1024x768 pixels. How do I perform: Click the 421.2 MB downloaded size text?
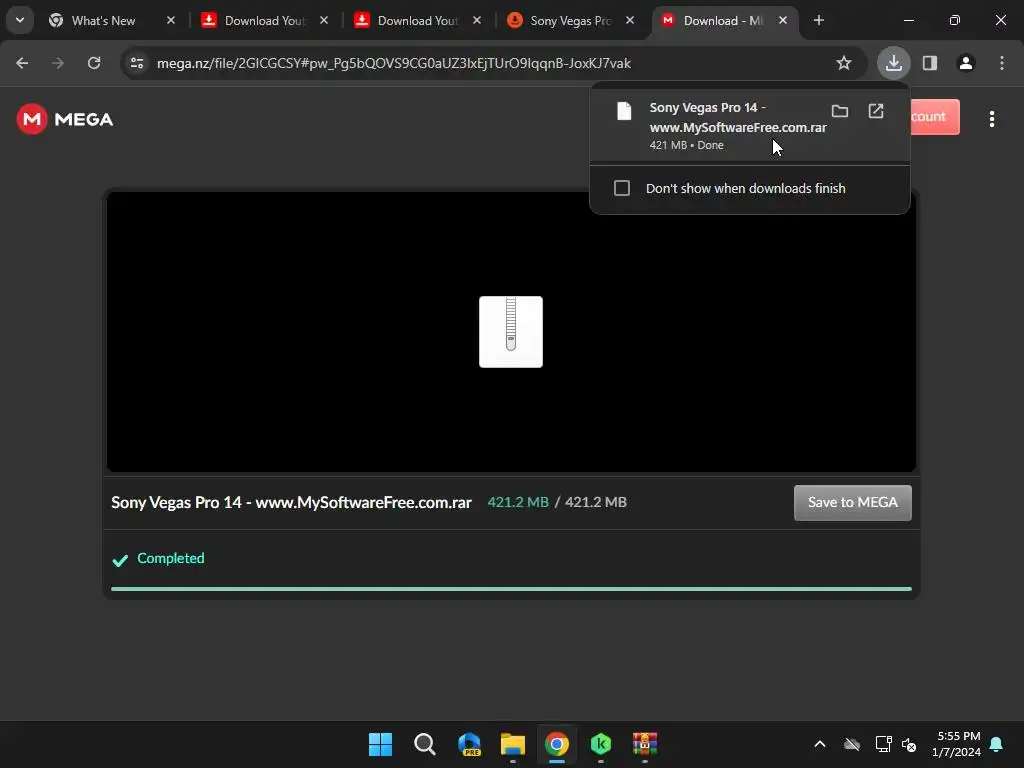click(x=518, y=502)
